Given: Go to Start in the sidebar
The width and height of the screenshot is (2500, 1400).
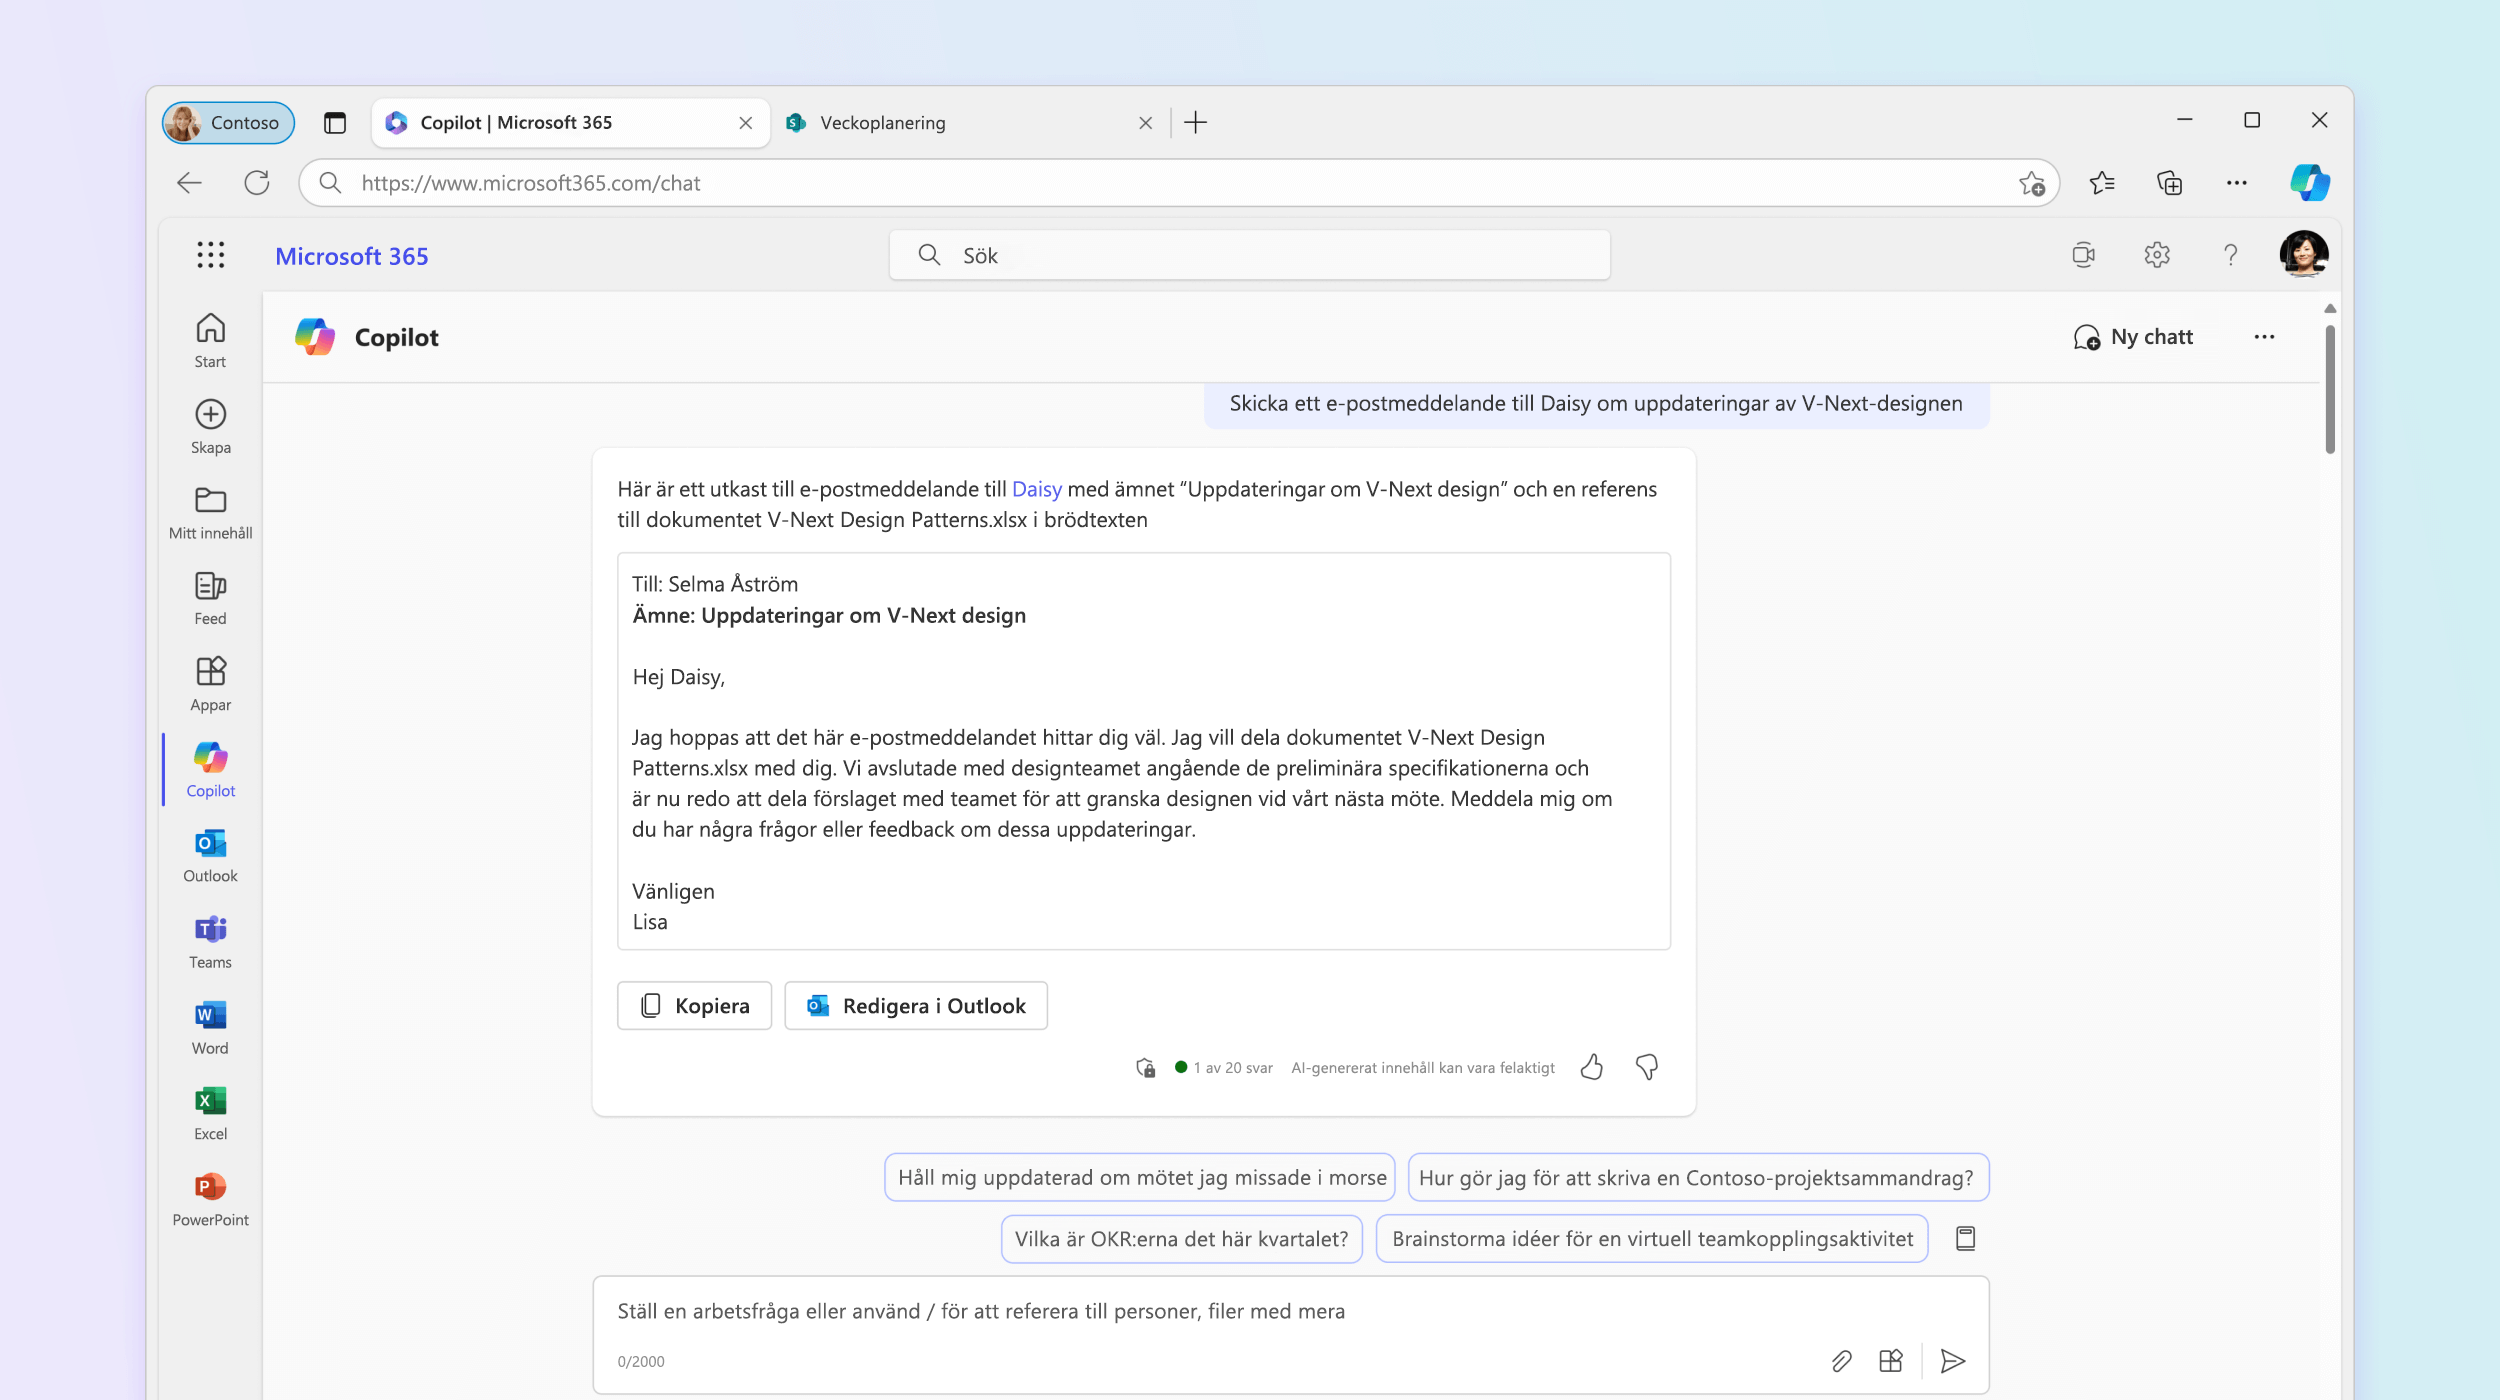Looking at the screenshot, I should (210, 341).
